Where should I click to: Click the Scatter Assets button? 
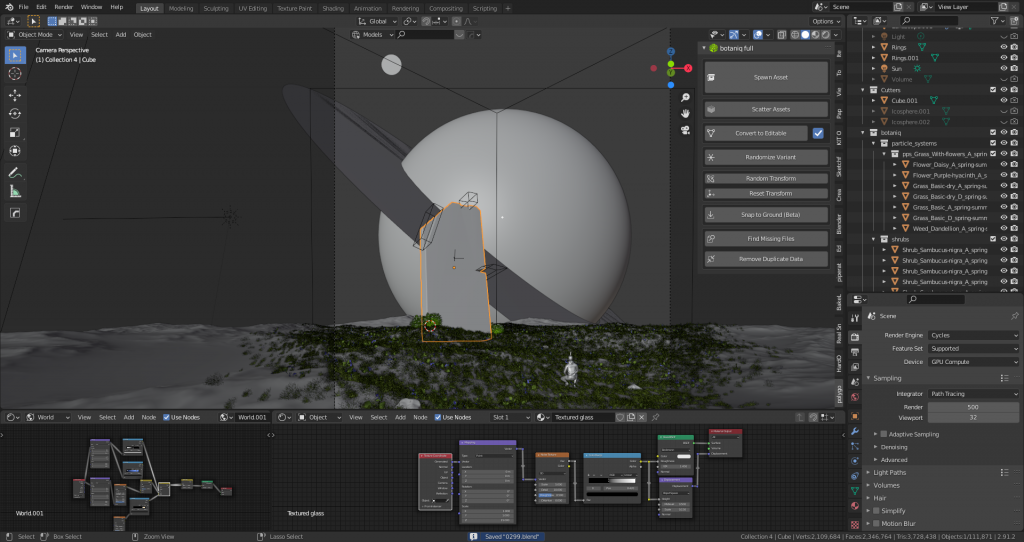coord(766,110)
